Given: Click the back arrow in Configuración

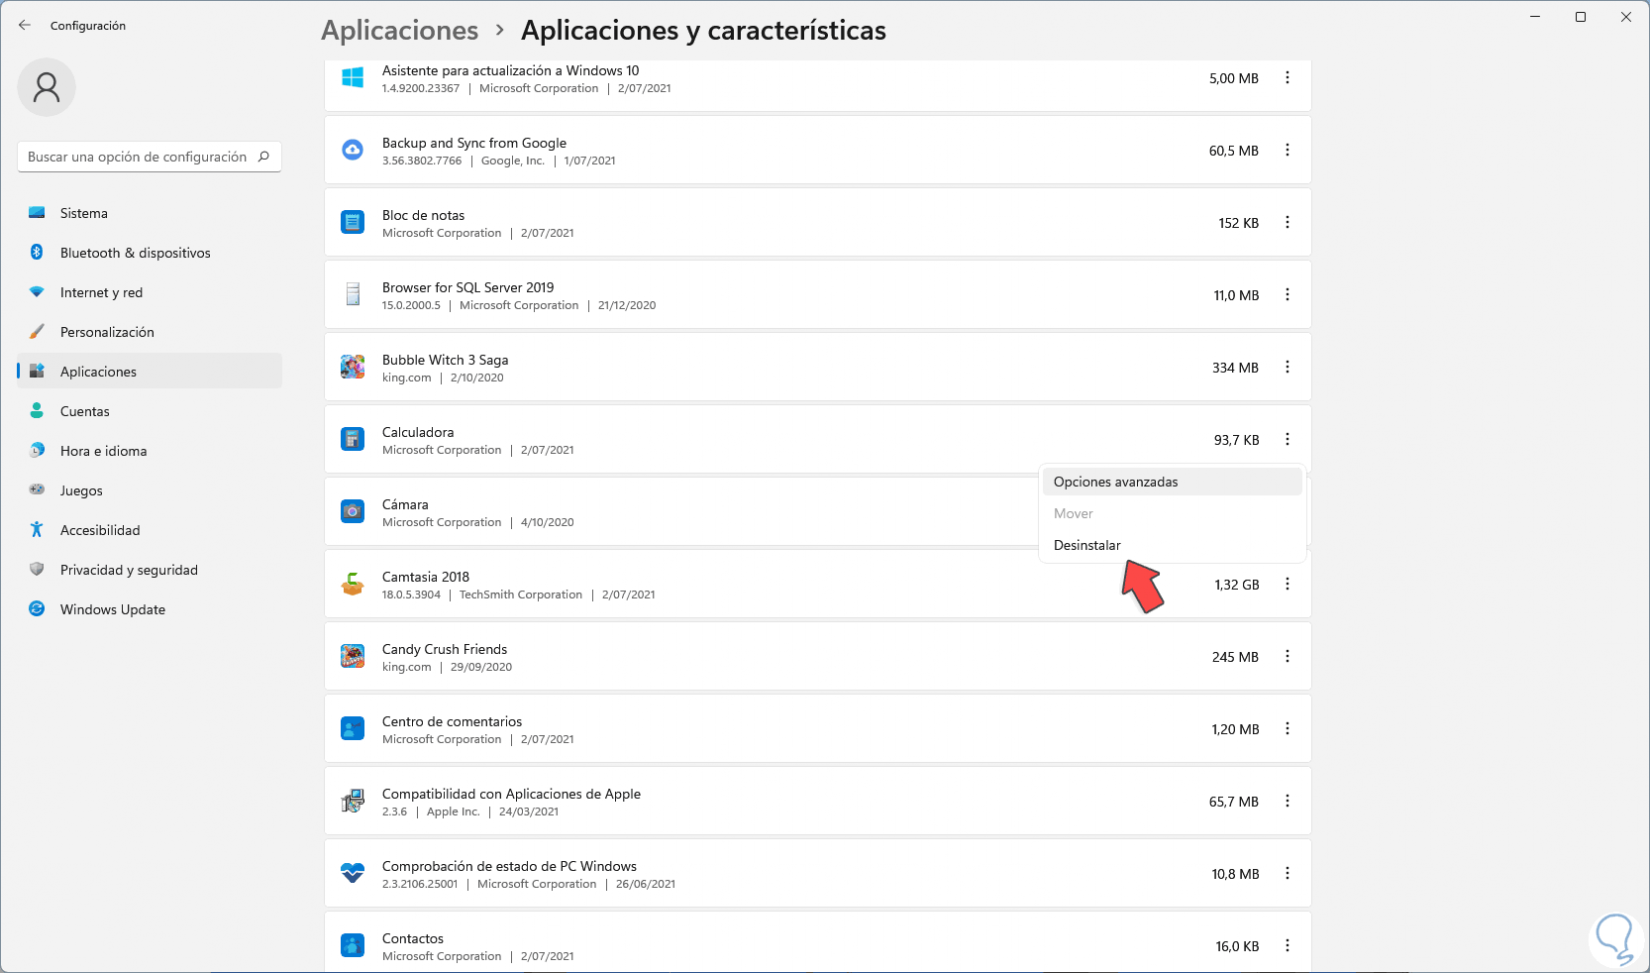Looking at the screenshot, I should pos(25,25).
